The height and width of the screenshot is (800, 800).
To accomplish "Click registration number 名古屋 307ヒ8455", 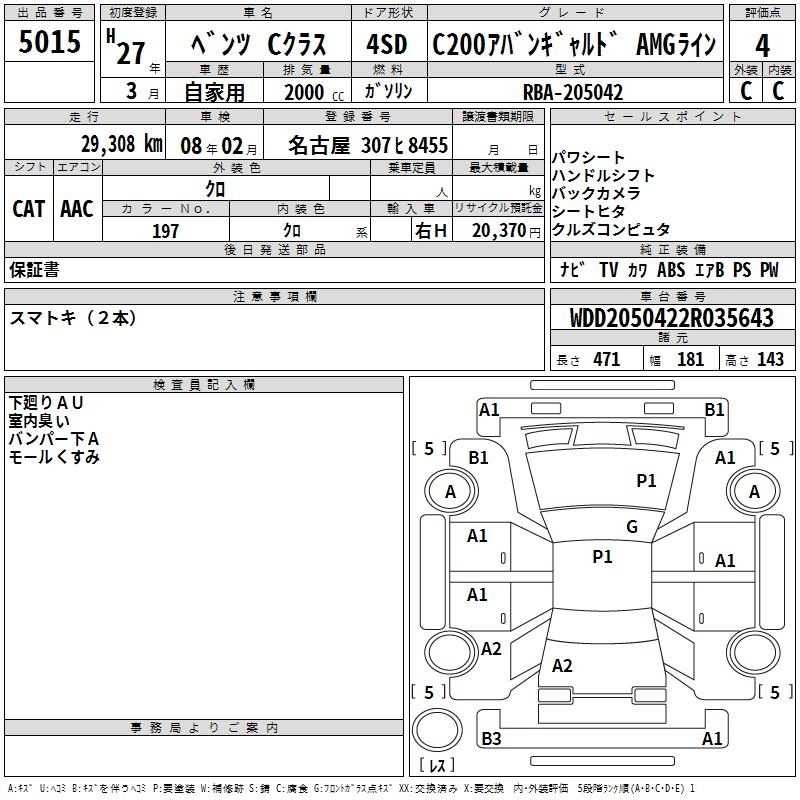I will click(x=368, y=145).
